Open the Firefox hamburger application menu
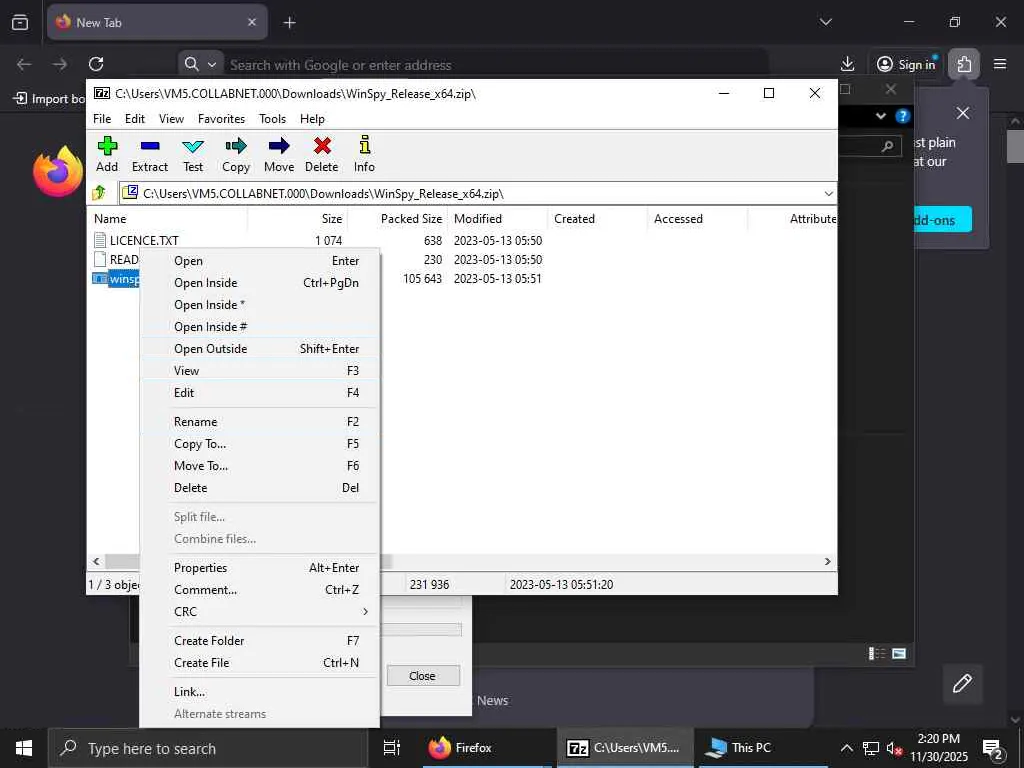The image size is (1024, 768). (x=1000, y=64)
